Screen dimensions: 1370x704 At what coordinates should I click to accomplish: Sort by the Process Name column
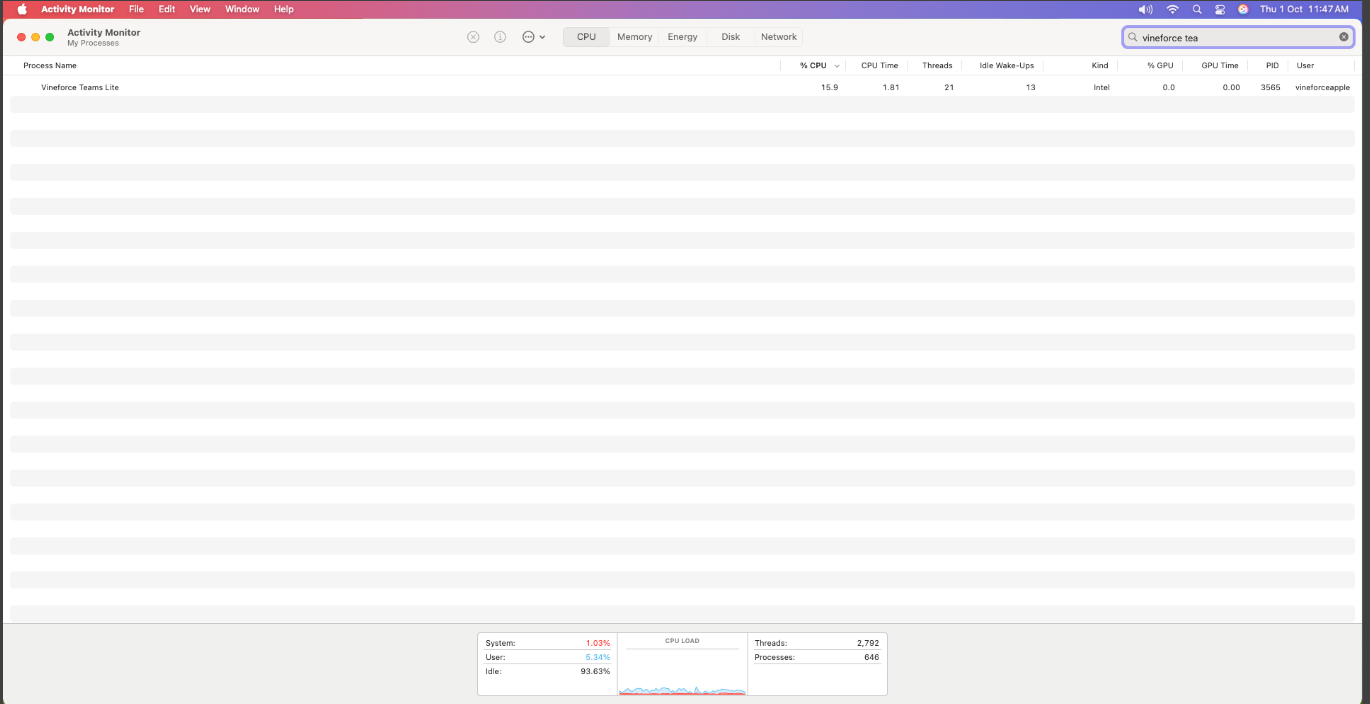(x=50, y=65)
